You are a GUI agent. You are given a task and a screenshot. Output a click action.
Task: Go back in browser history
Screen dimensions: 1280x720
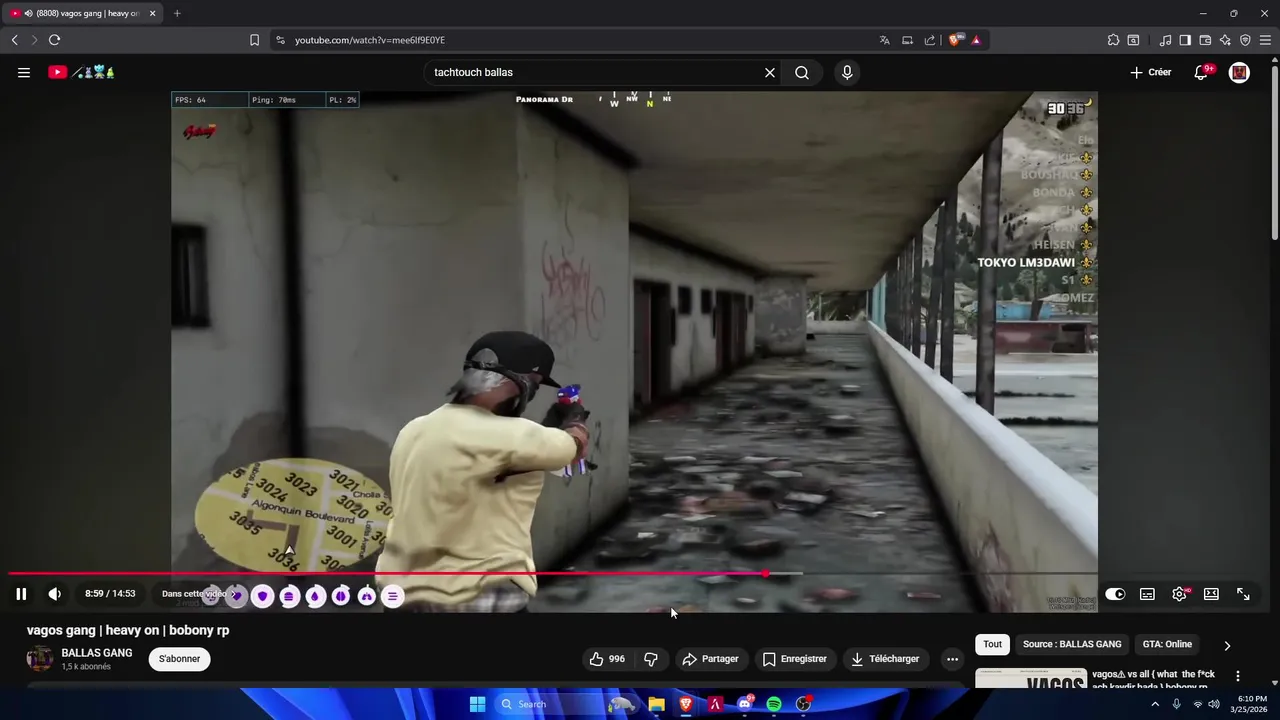coord(14,40)
